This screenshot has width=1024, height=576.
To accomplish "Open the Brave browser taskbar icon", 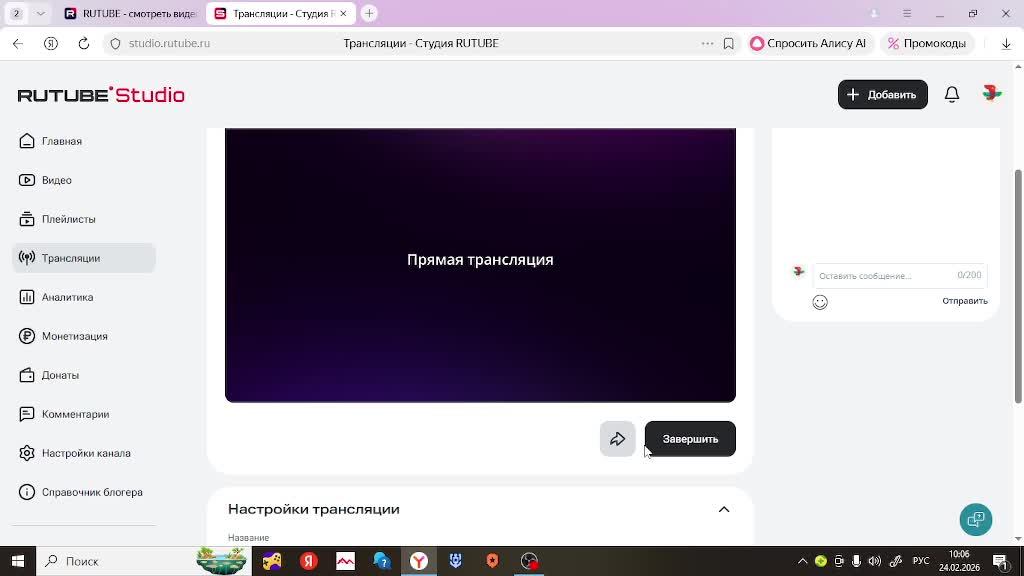I will click(x=492, y=561).
